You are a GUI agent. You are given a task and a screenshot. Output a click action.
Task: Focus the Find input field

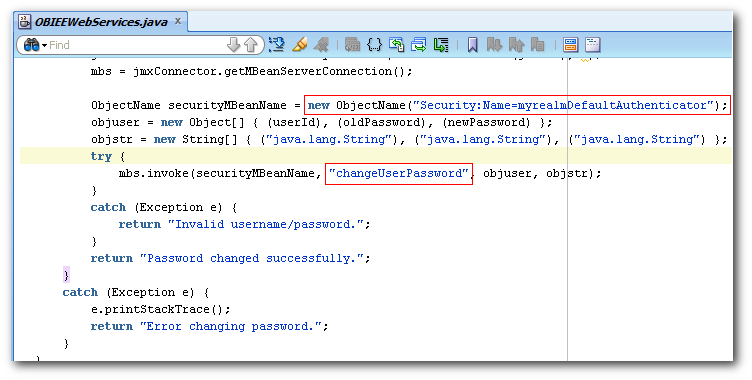click(x=137, y=45)
